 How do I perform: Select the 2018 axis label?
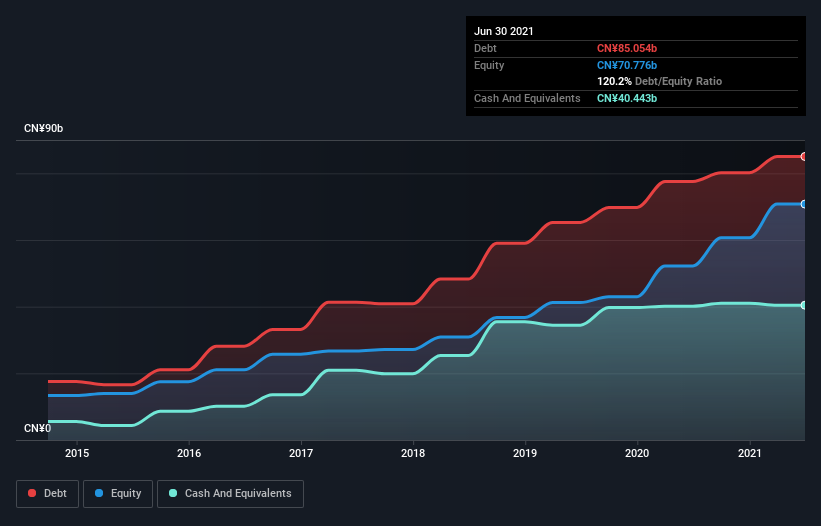click(413, 453)
